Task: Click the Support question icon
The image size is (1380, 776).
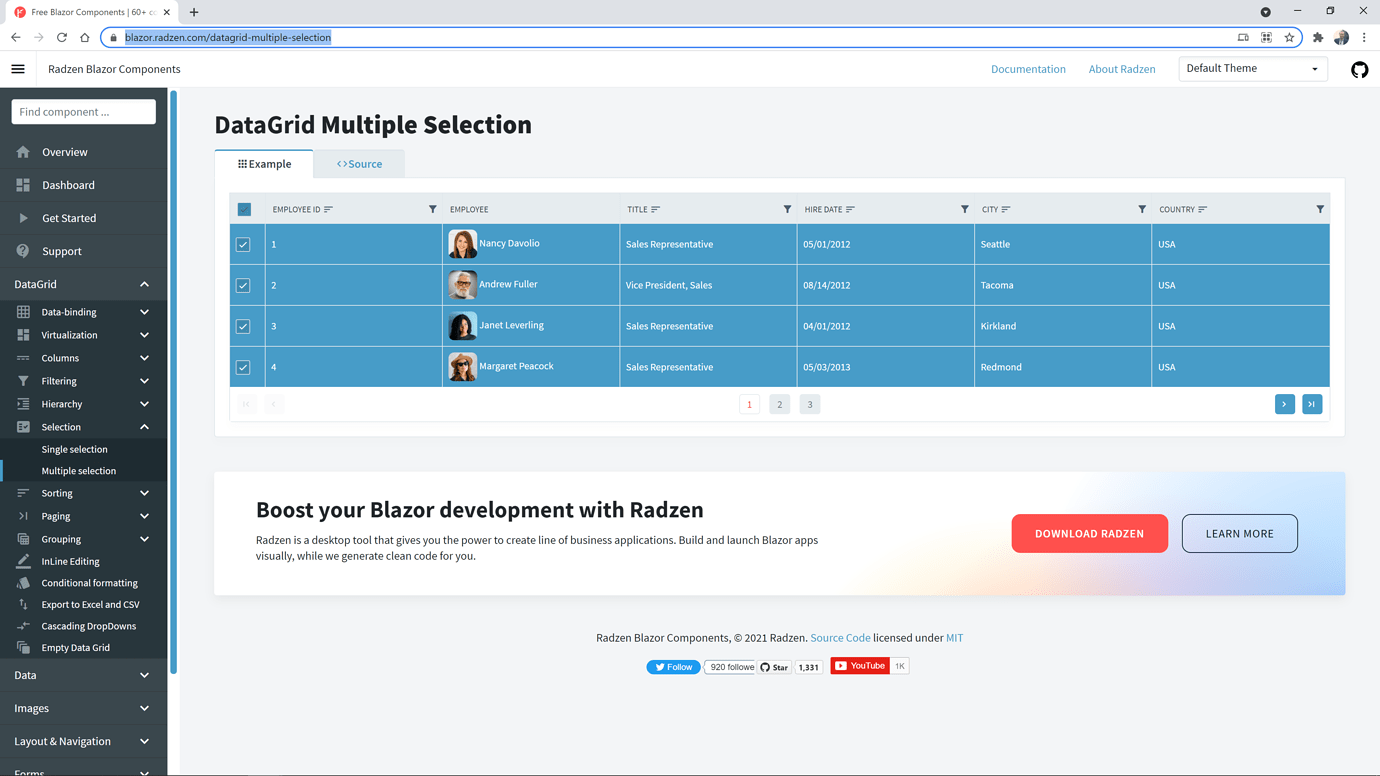Action: coord(23,251)
